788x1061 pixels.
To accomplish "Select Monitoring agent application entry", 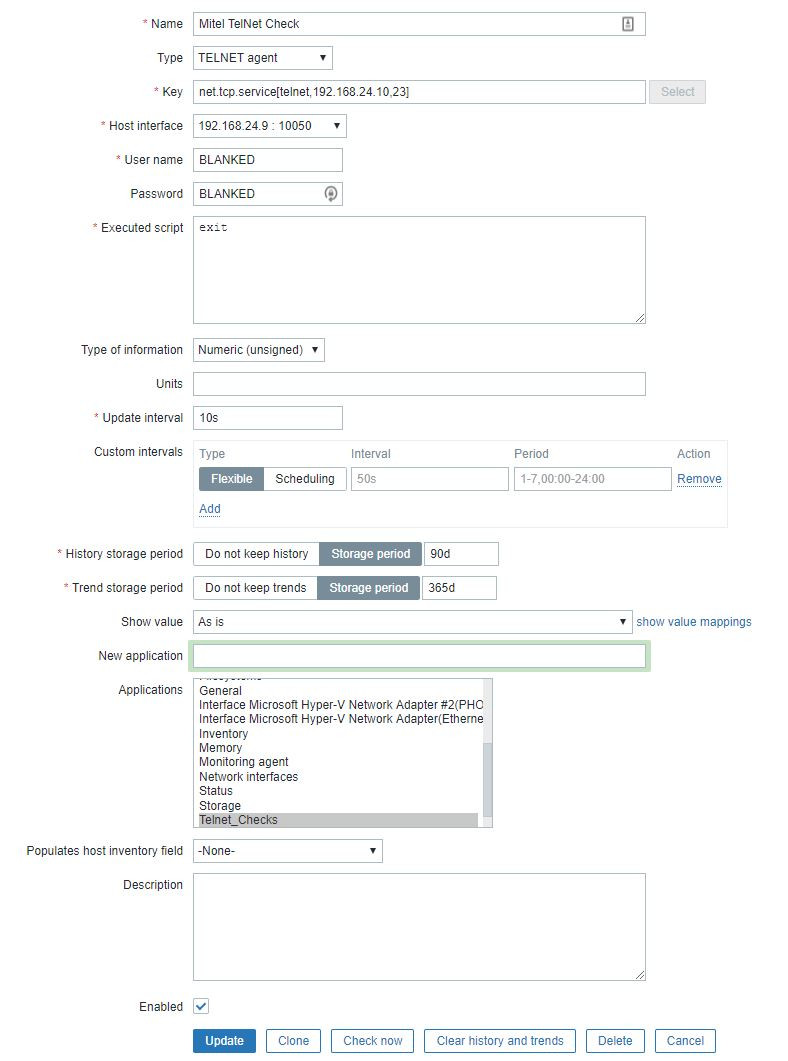I will coord(243,762).
